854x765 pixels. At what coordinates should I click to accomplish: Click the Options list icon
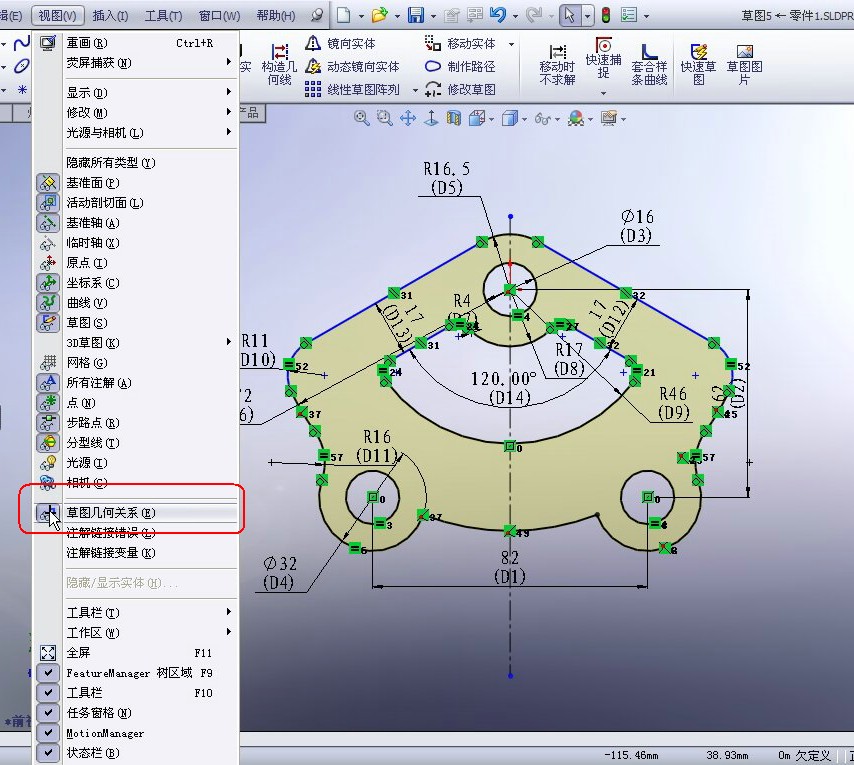pos(629,15)
